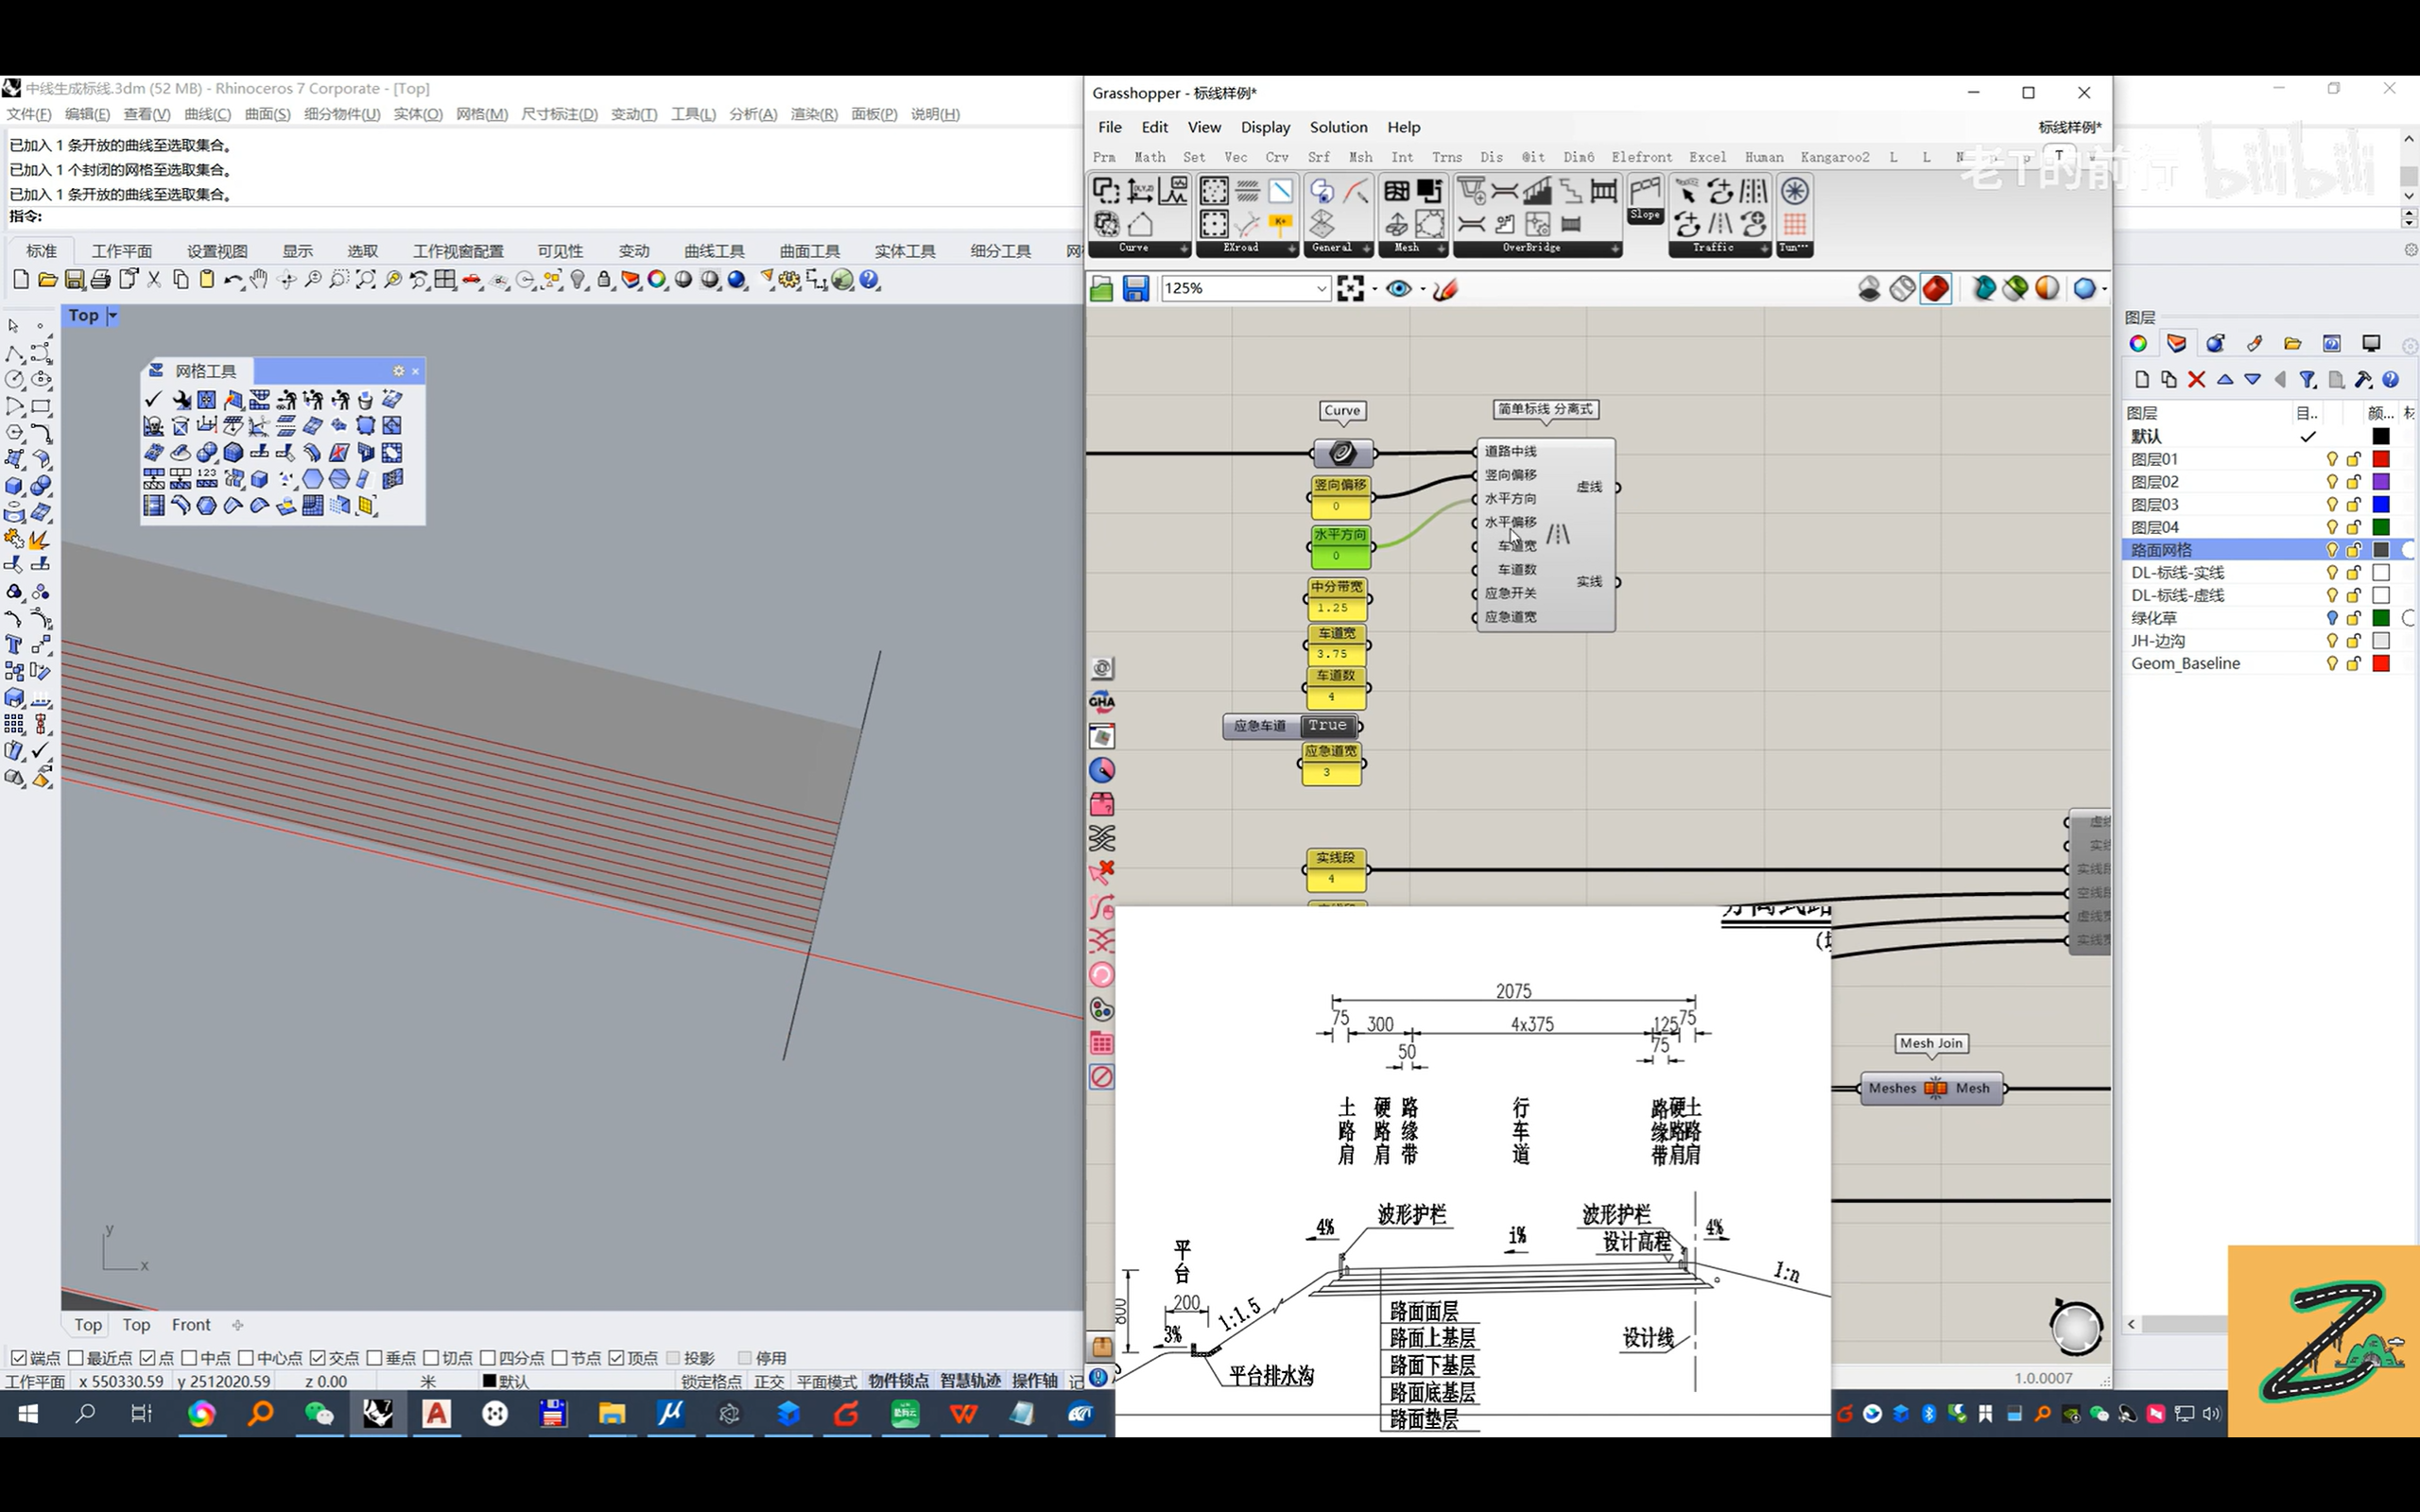The height and width of the screenshot is (1512, 2420).
Task: Switch to the 曲线工具 toolbar tab
Action: (x=713, y=251)
